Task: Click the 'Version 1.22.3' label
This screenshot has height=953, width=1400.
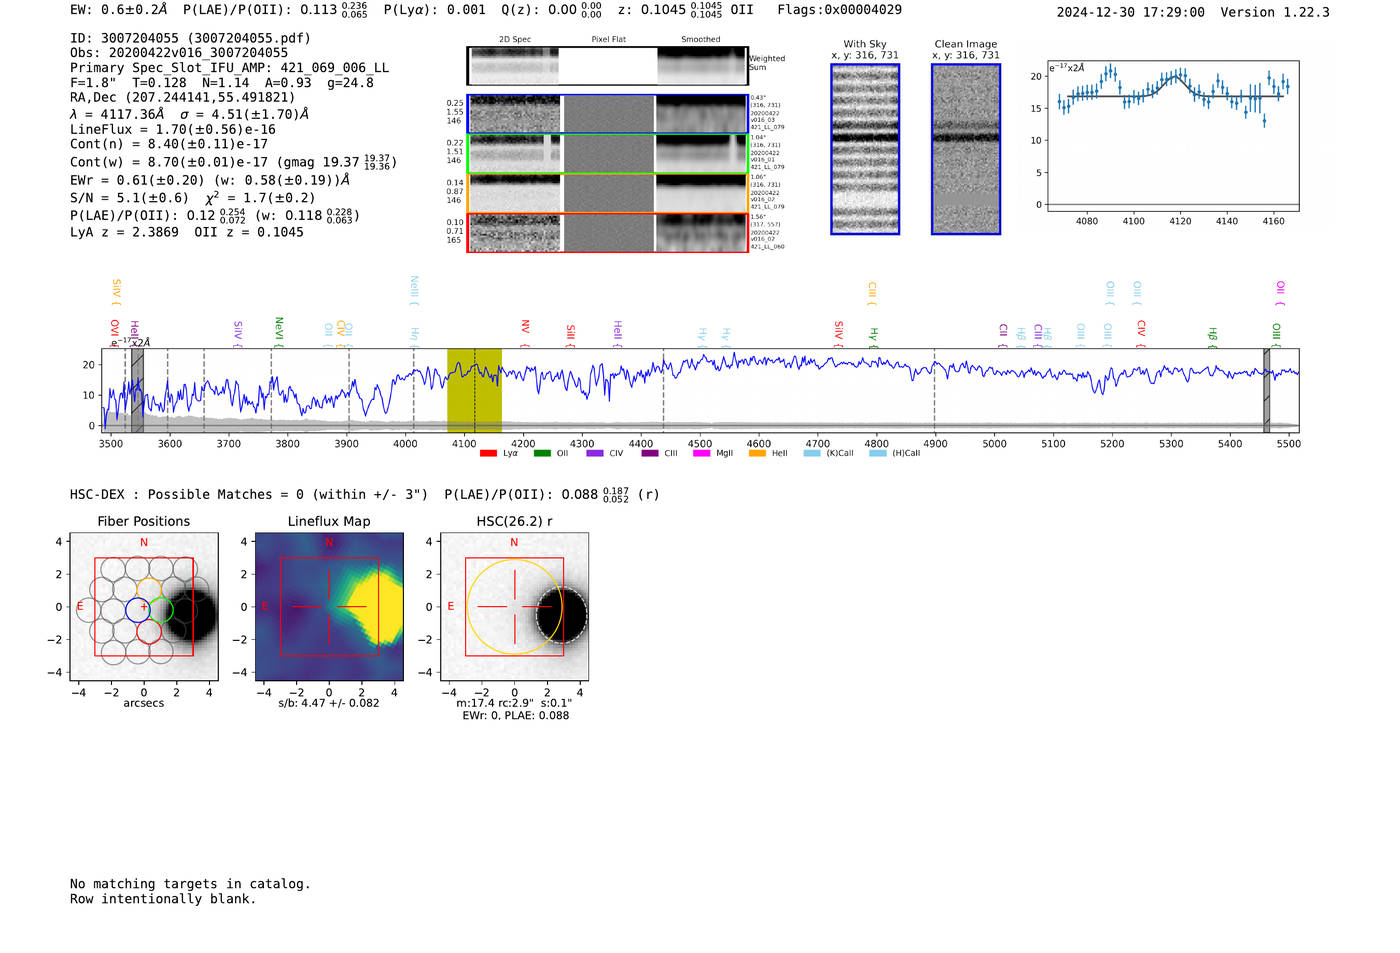Action: 1275,12
